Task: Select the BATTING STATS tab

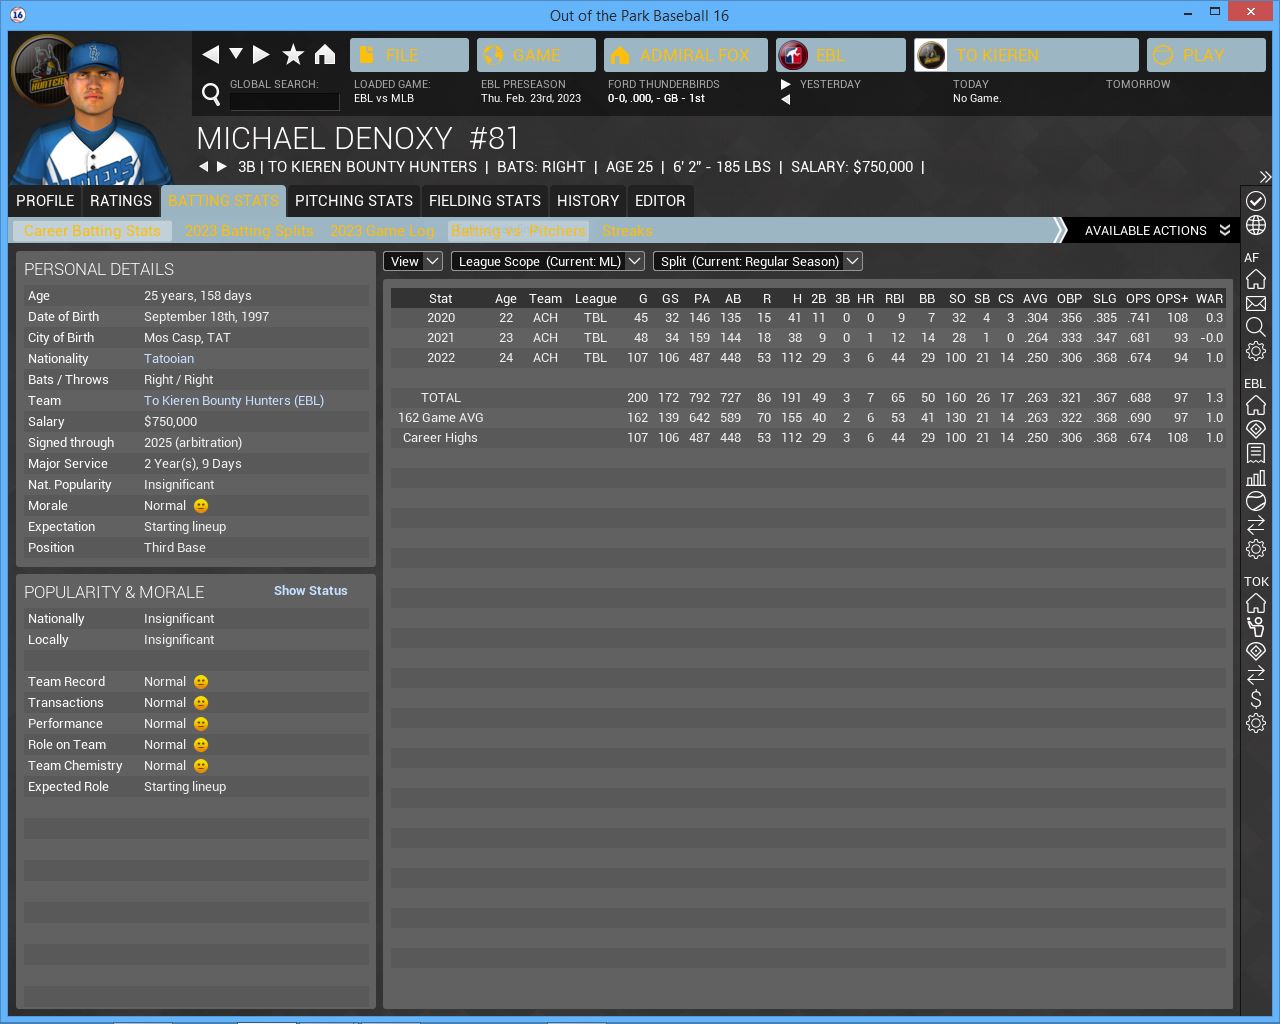Action: (224, 201)
